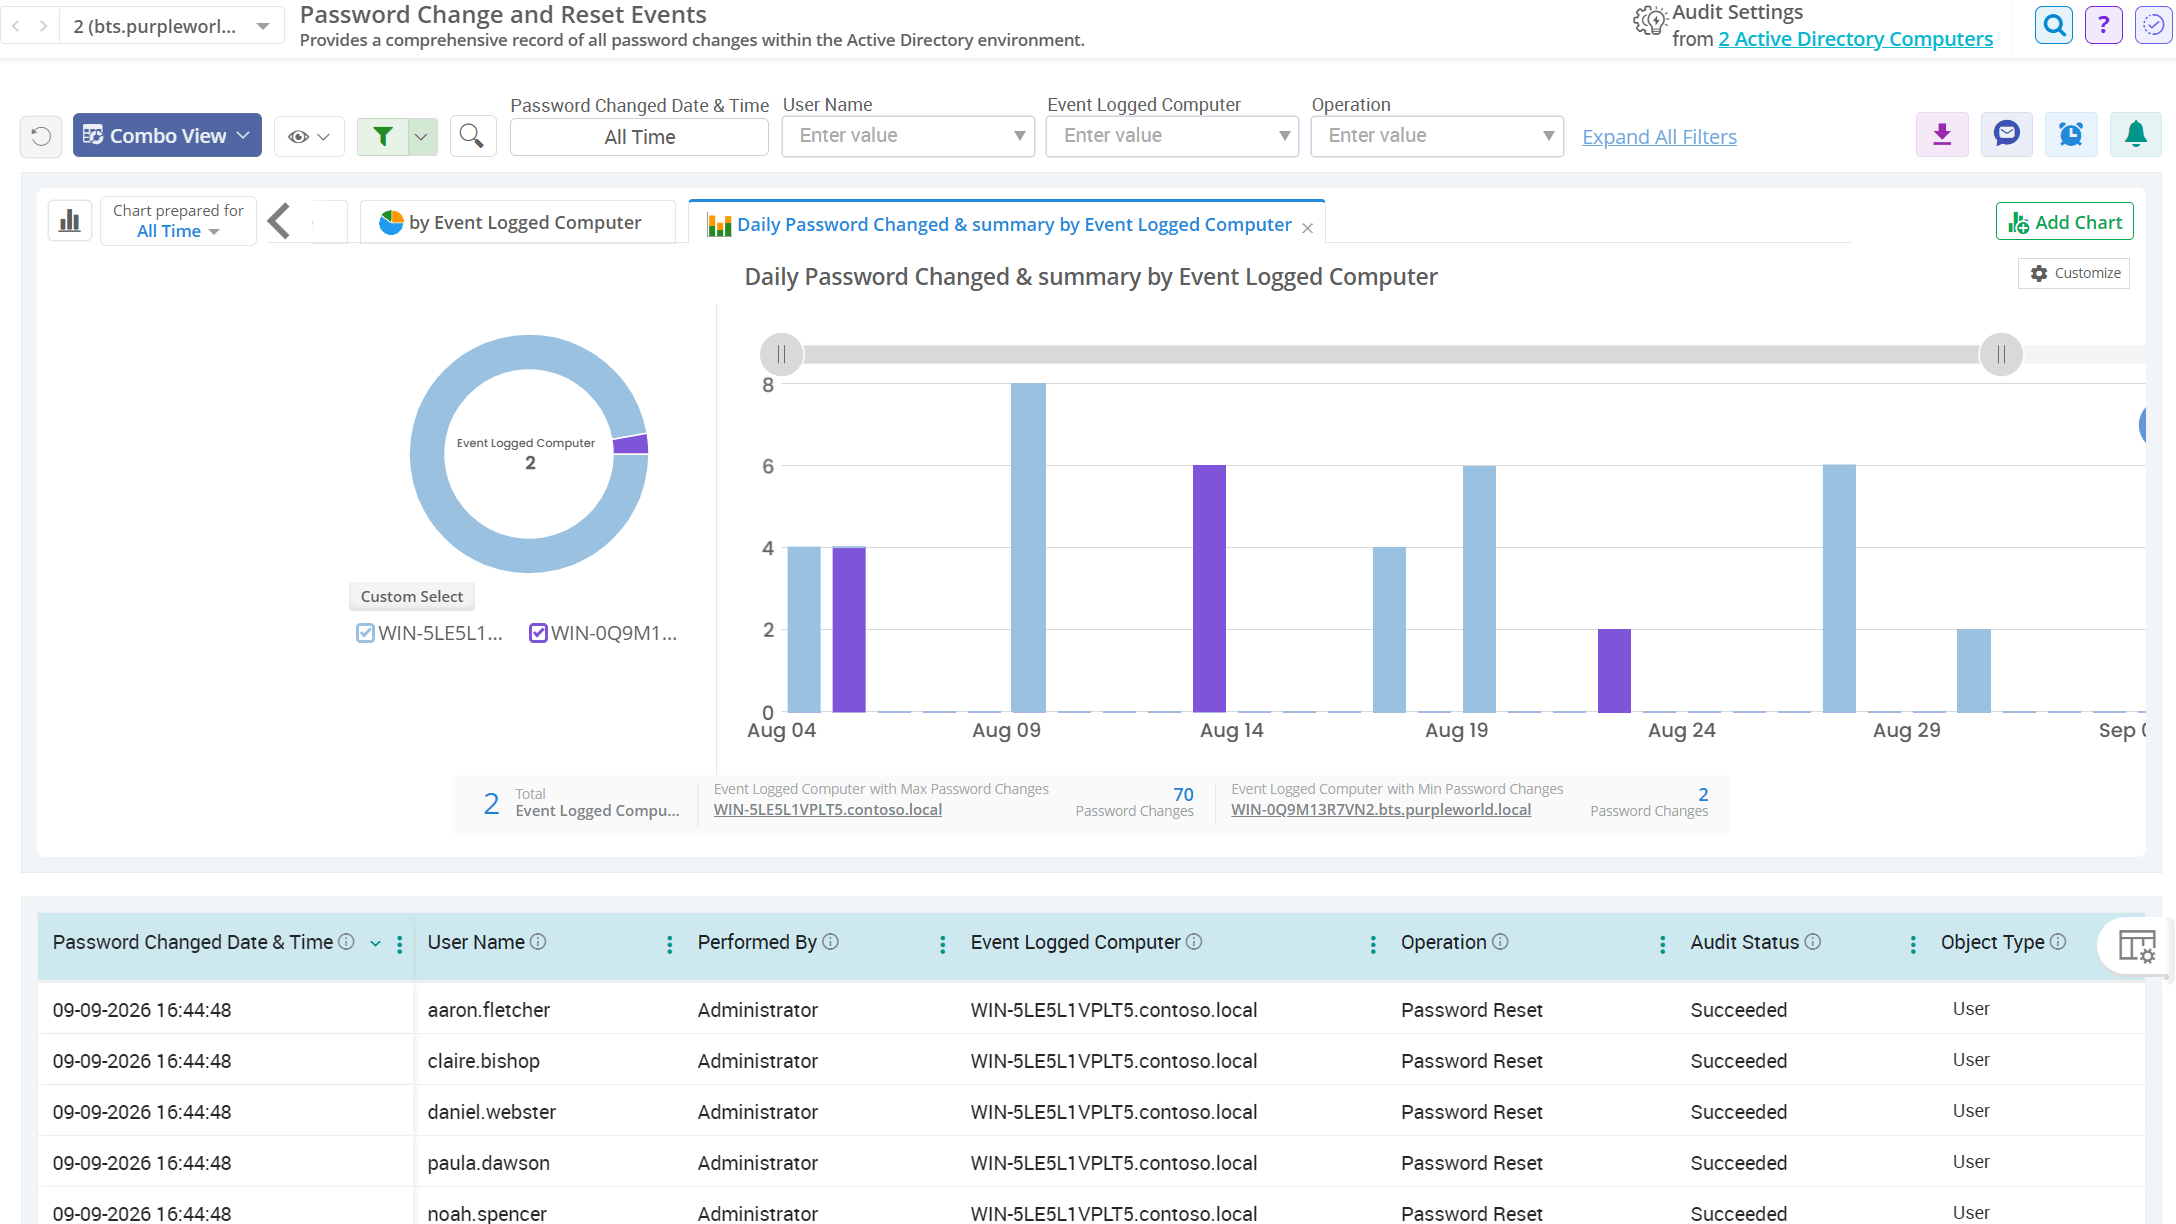Click the purple download export icon
This screenshot has width=2176, height=1224.
1942,135
